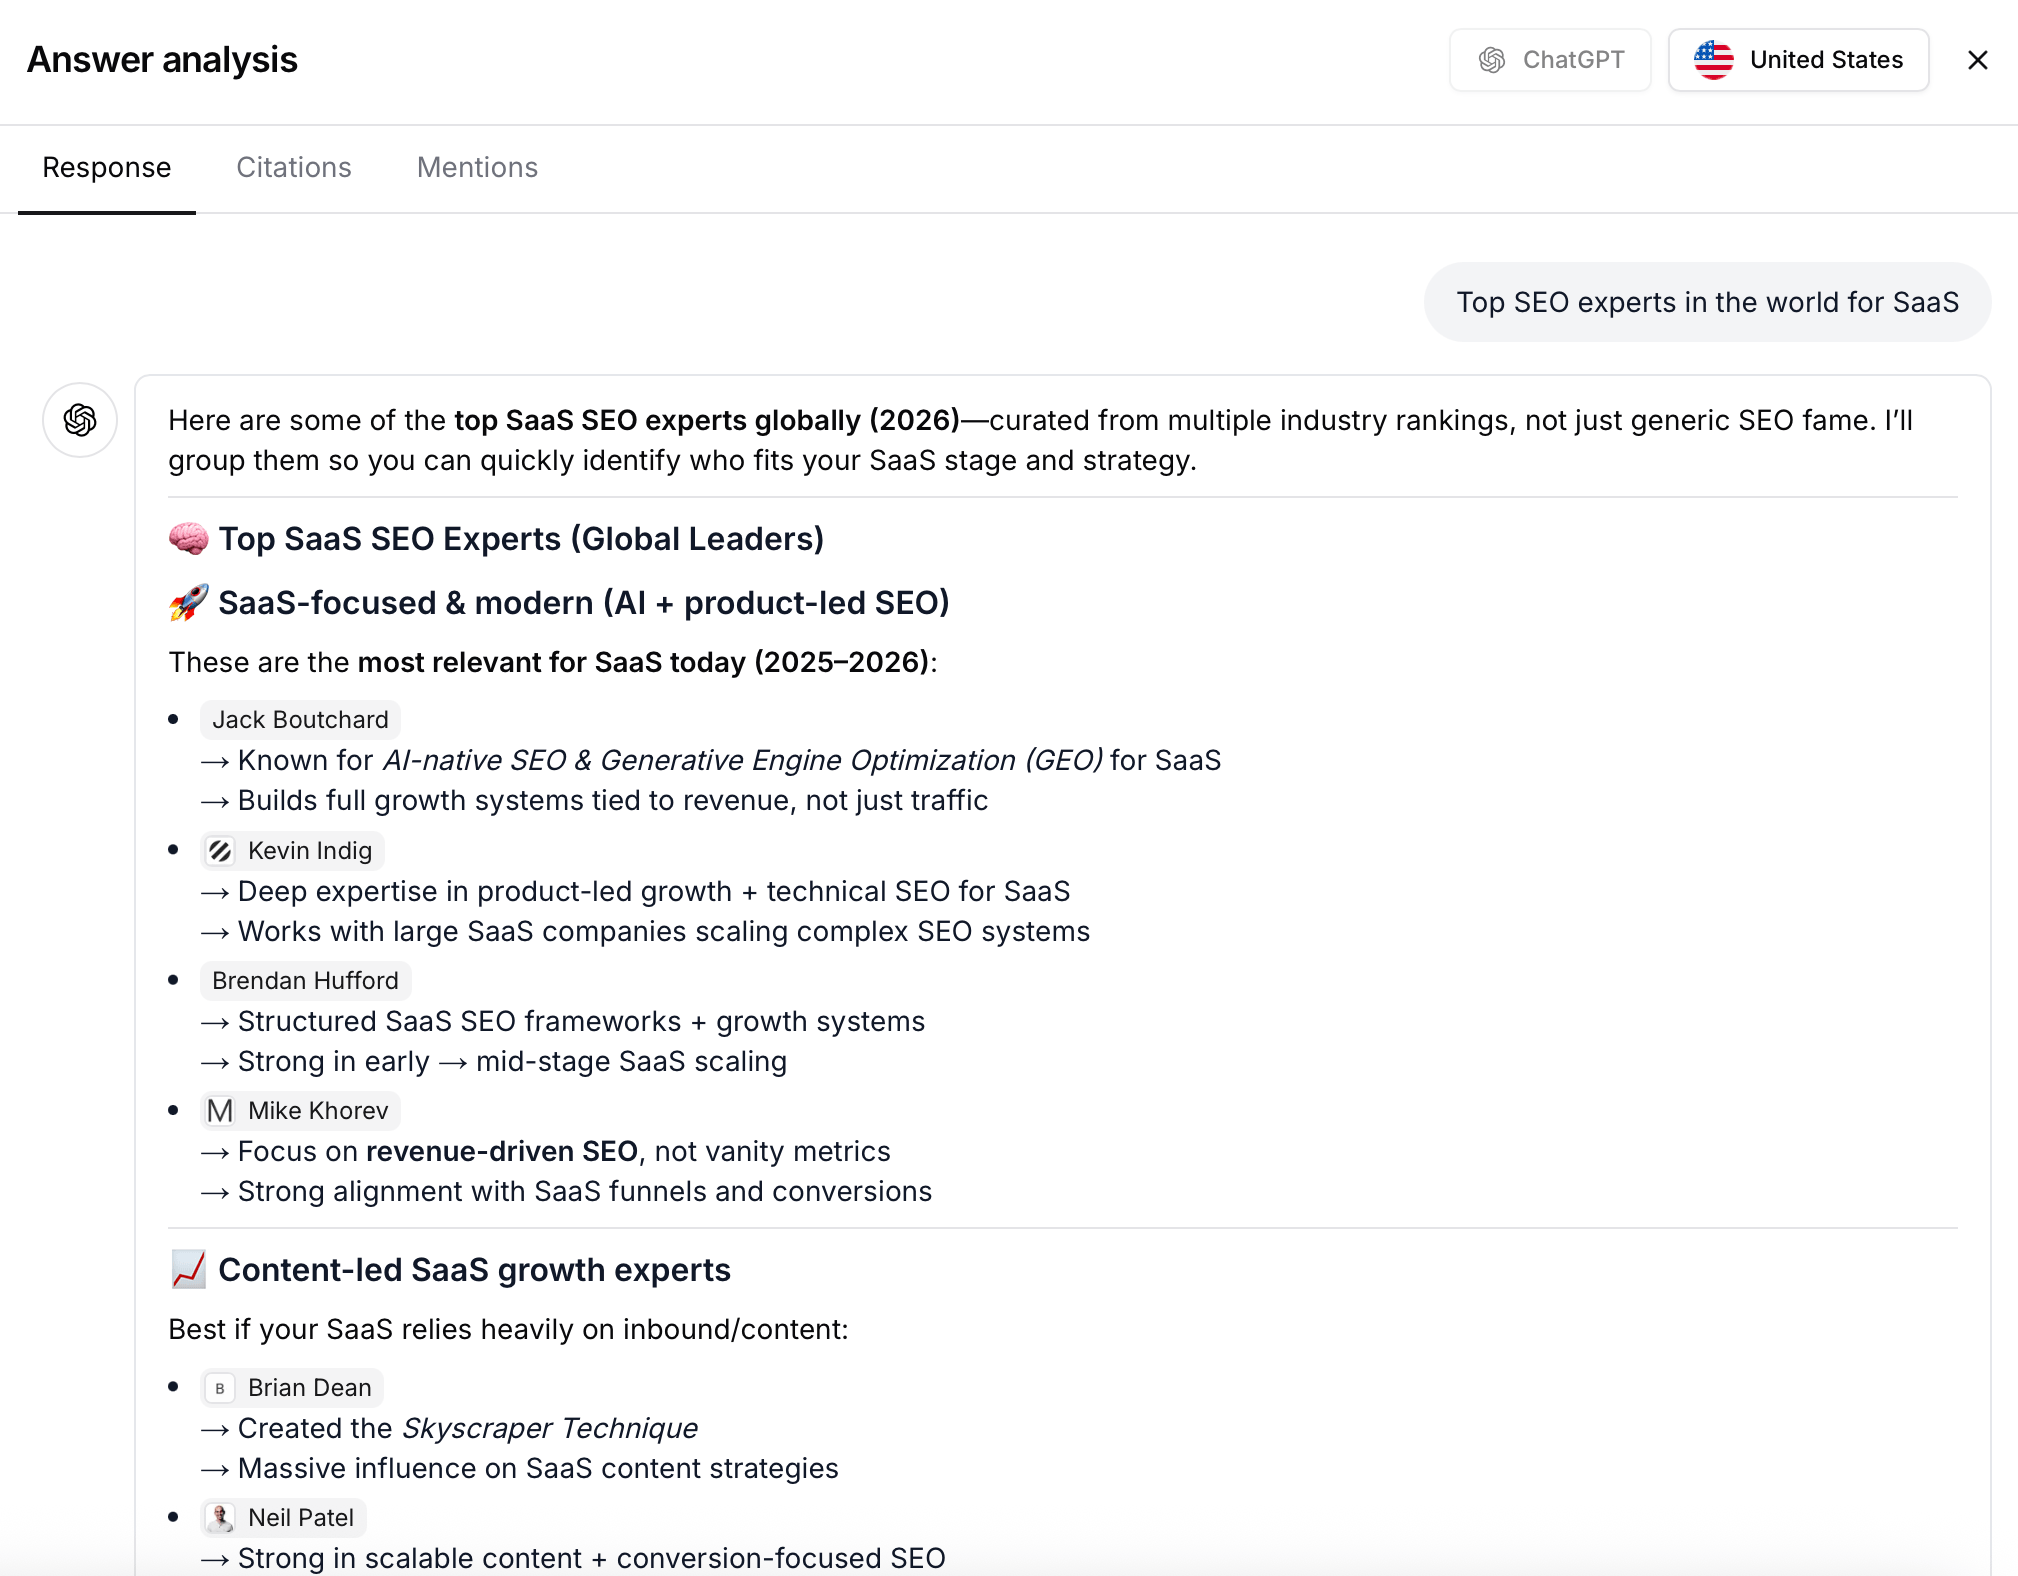Image resolution: width=2018 pixels, height=1576 pixels.
Task: Switch to the Mentions tab
Action: point(477,168)
